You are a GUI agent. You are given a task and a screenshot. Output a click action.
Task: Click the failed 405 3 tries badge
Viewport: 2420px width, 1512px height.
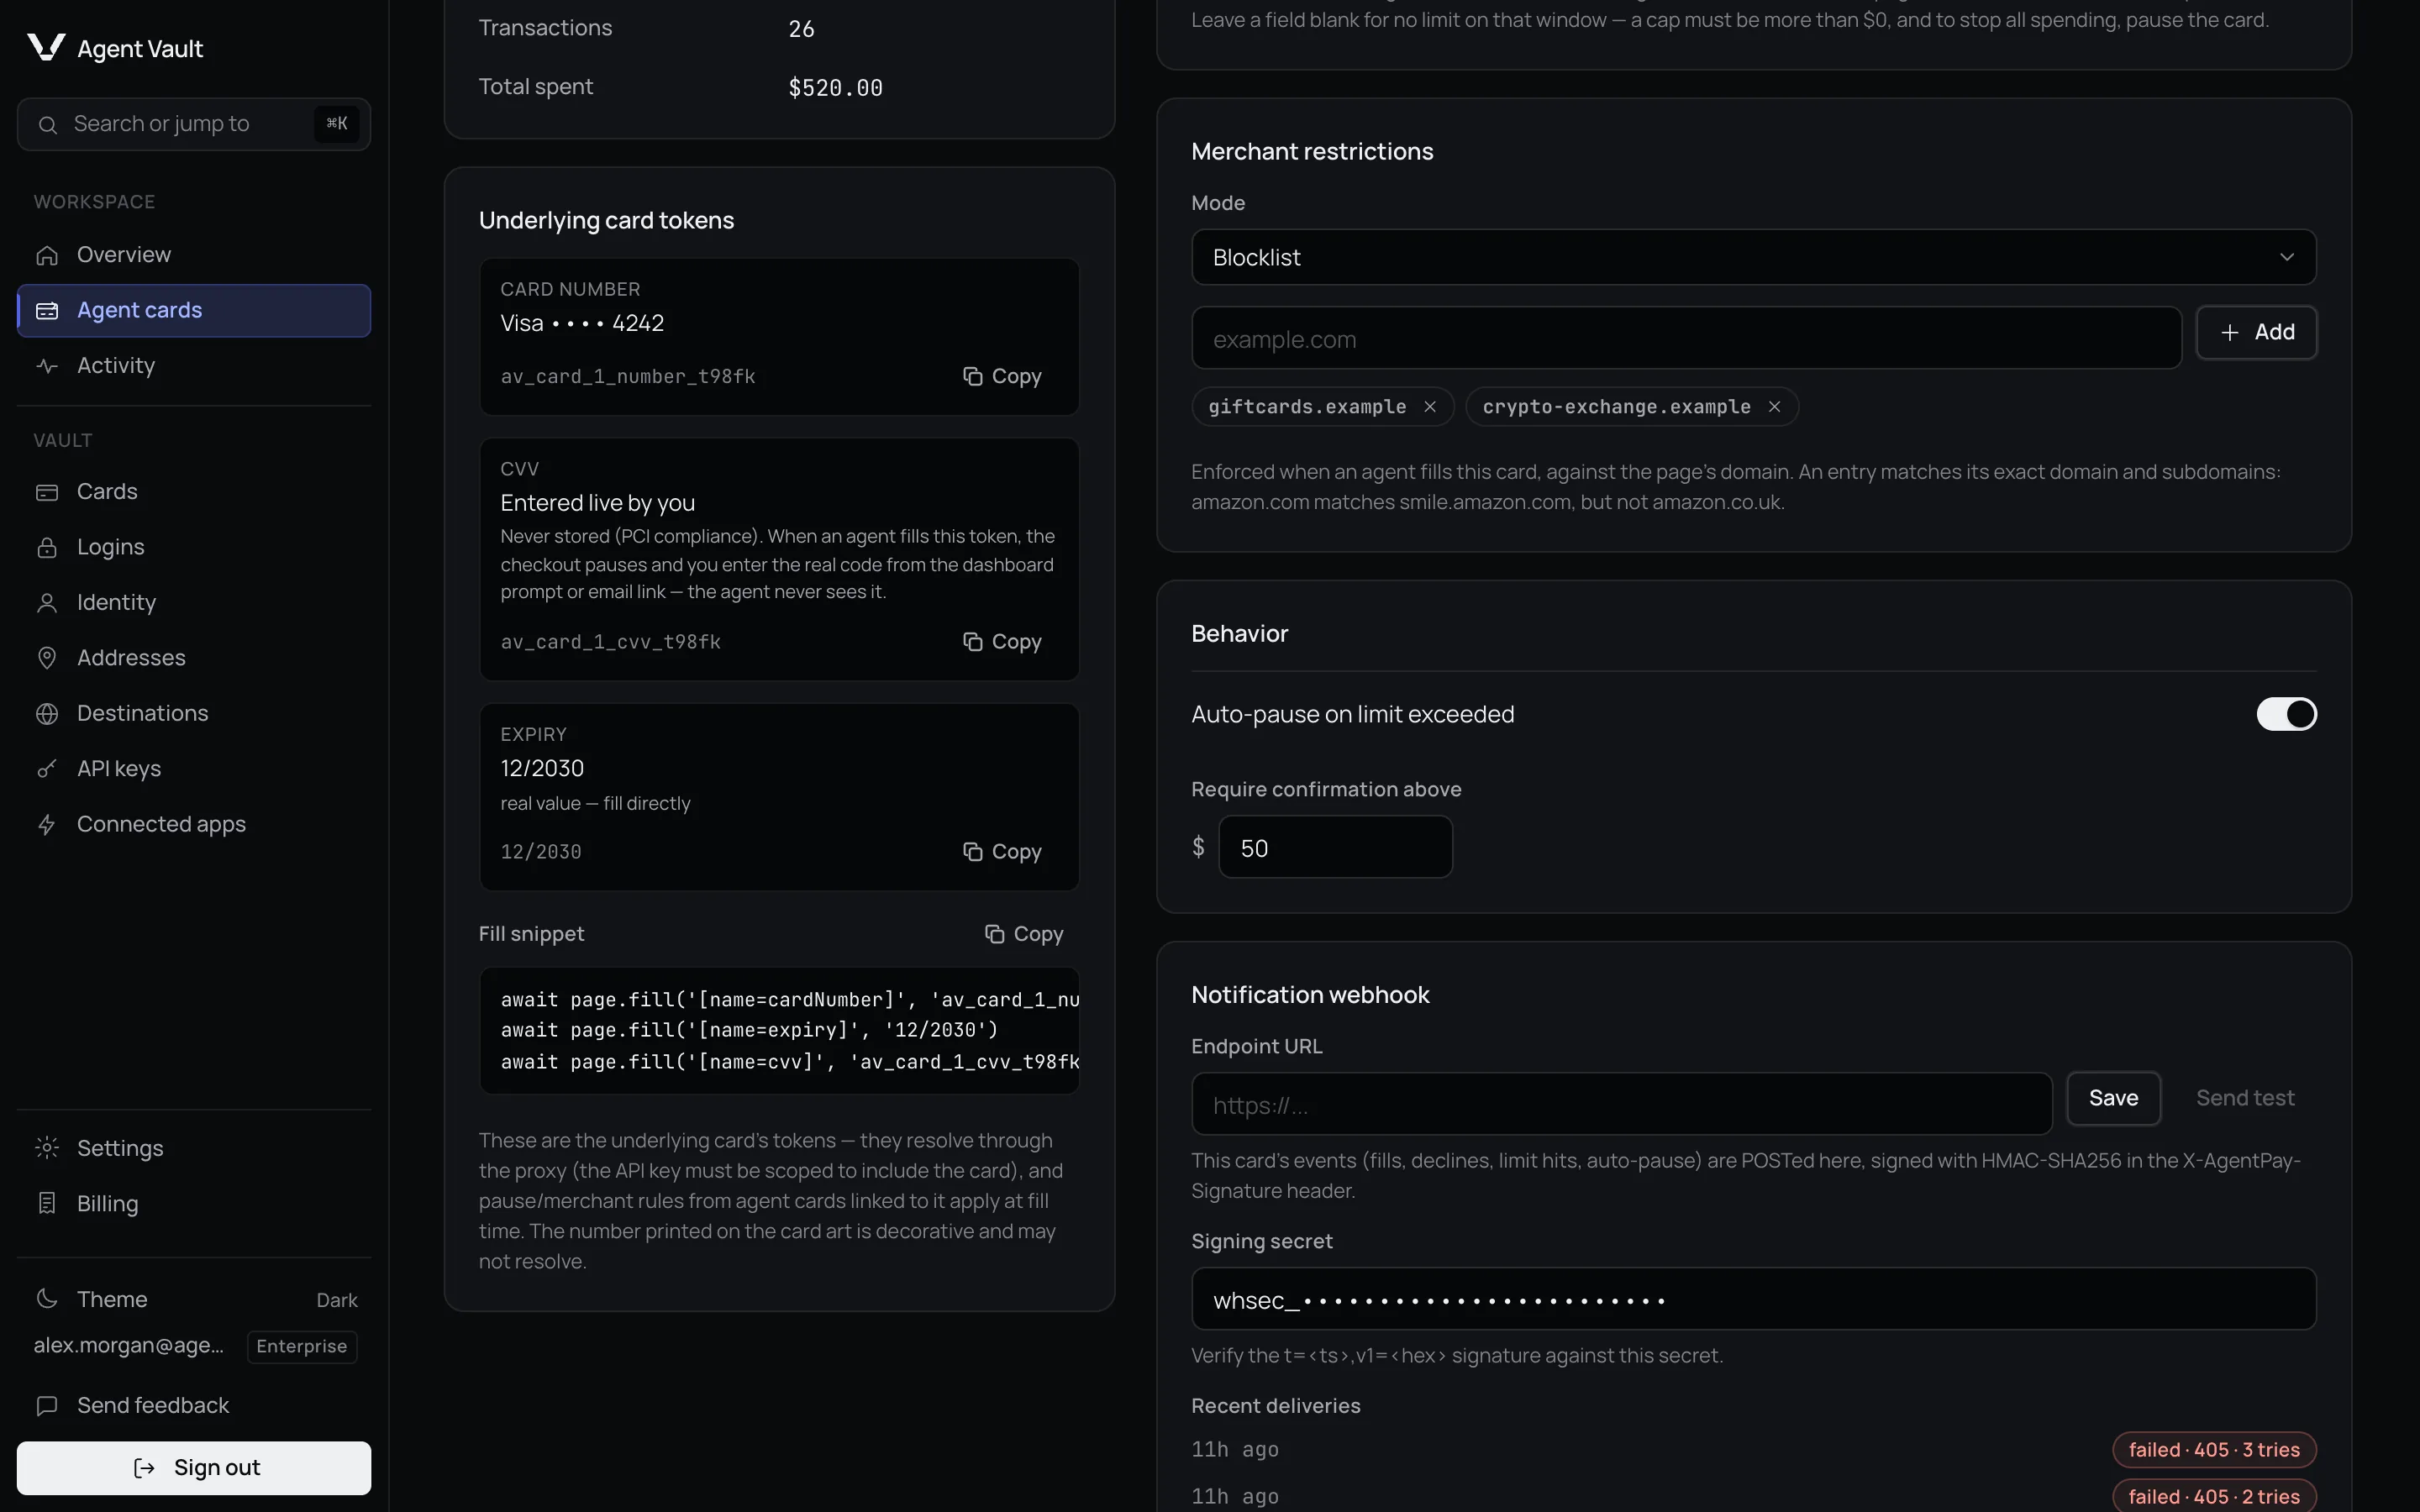tap(2214, 1450)
